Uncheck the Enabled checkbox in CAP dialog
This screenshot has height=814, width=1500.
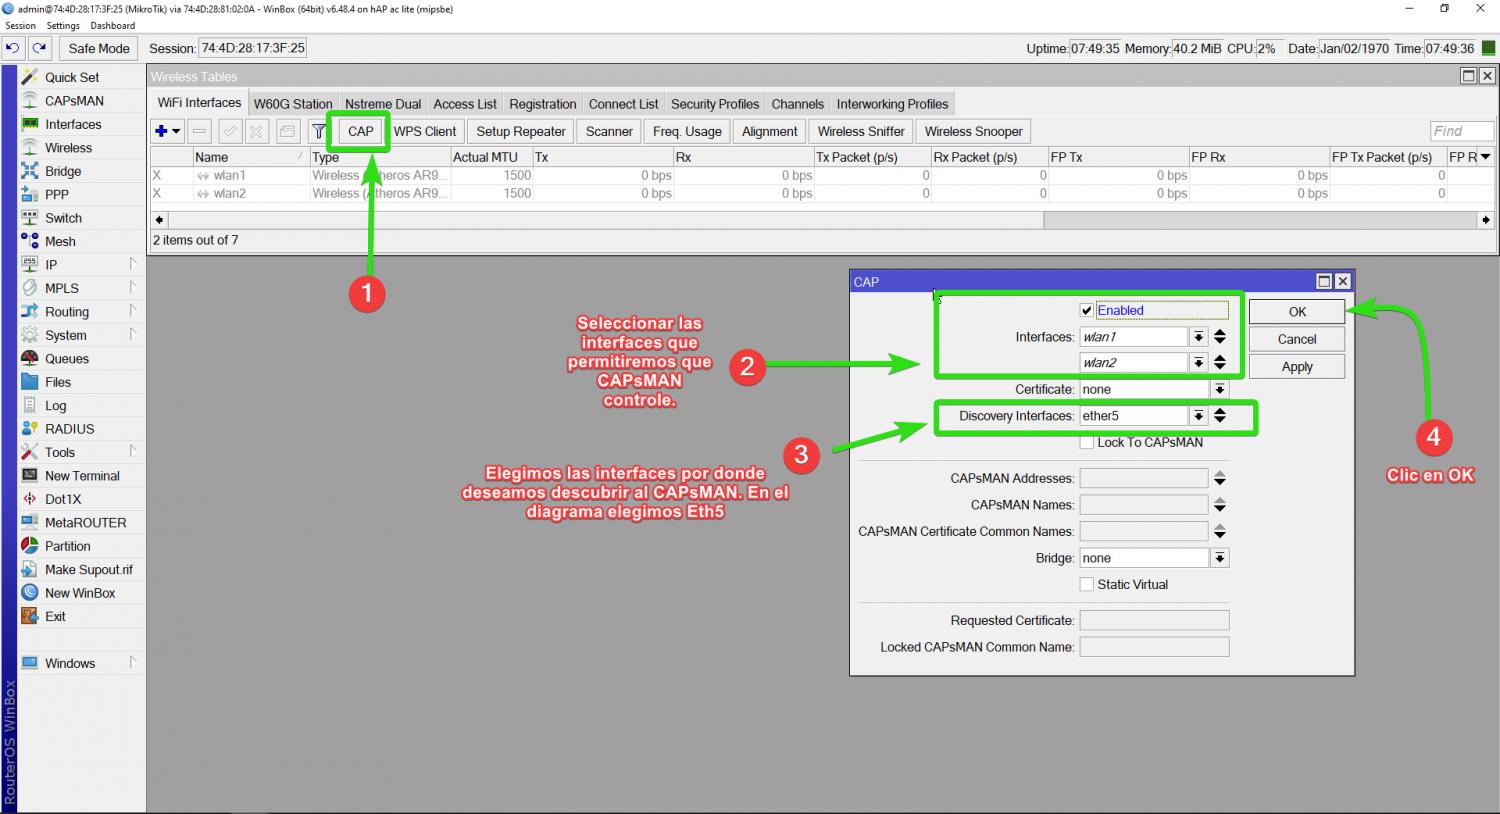(x=1087, y=311)
